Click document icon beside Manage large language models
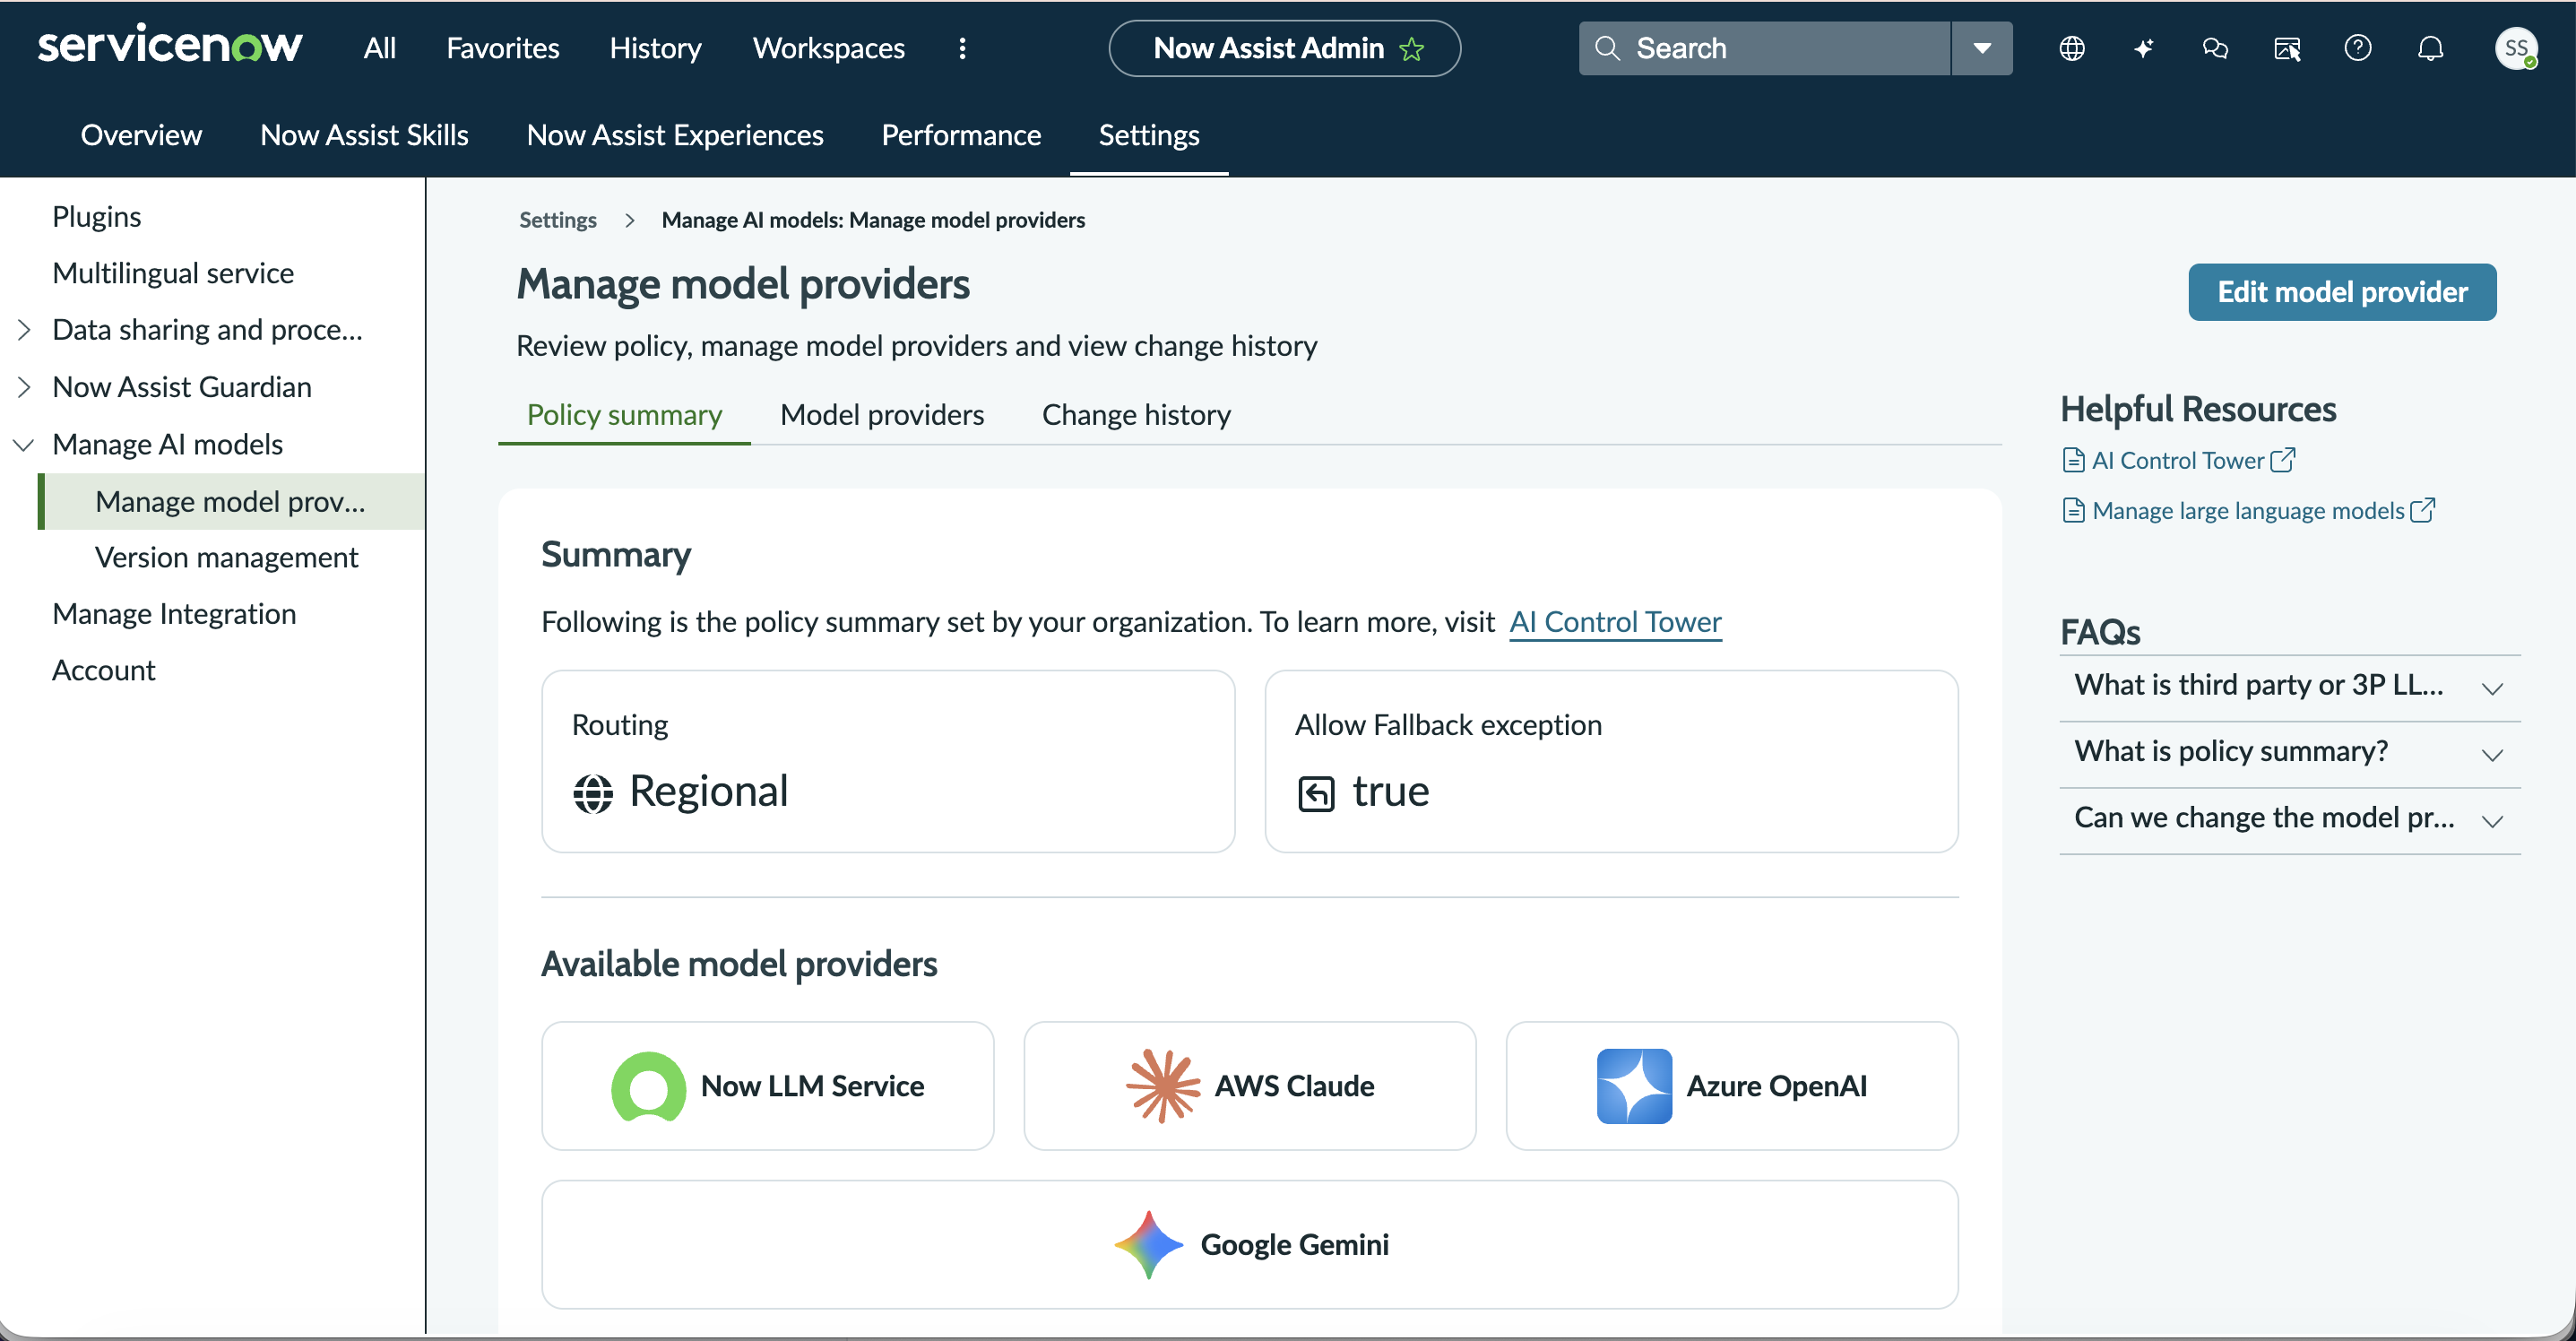This screenshot has width=2576, height=1341. pyautogui.click(x=2074, y=511)
